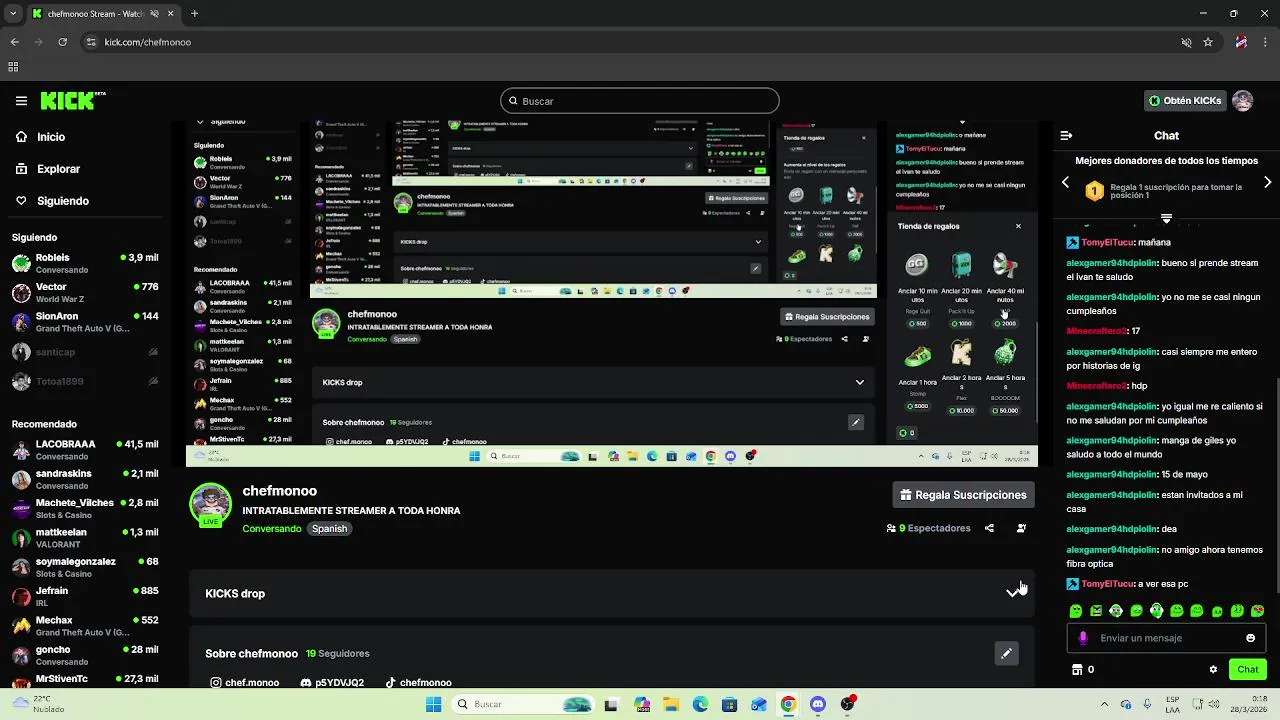The width and height of the screenshot is (1280, 720).
Task: Open a new browser tab
Action: point(194,14)
